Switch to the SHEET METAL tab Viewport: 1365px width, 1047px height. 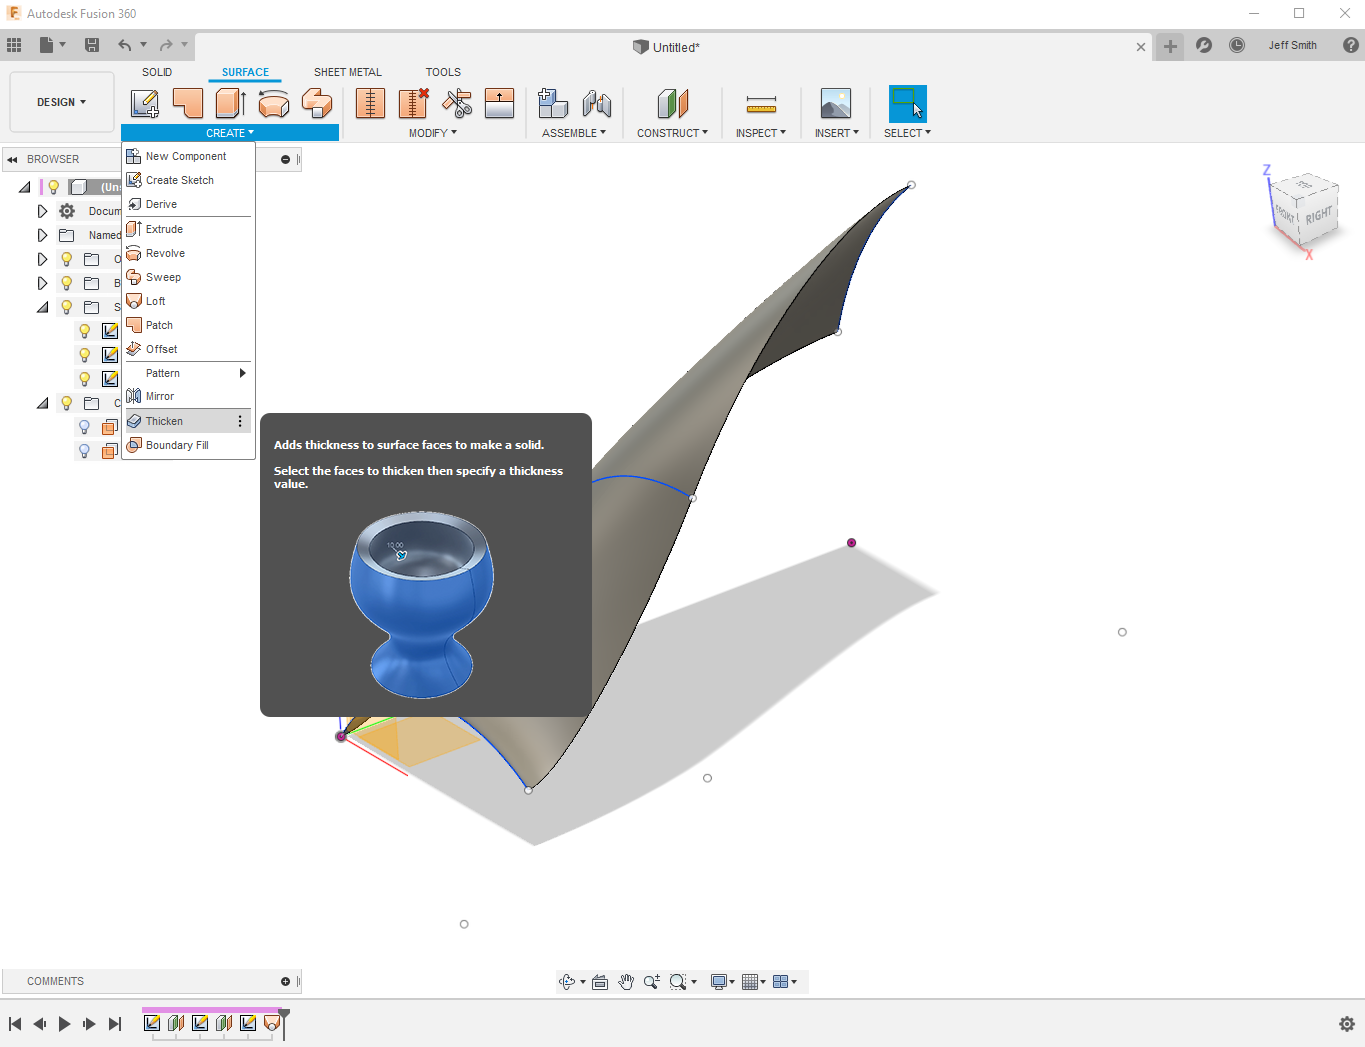point(347,72)
